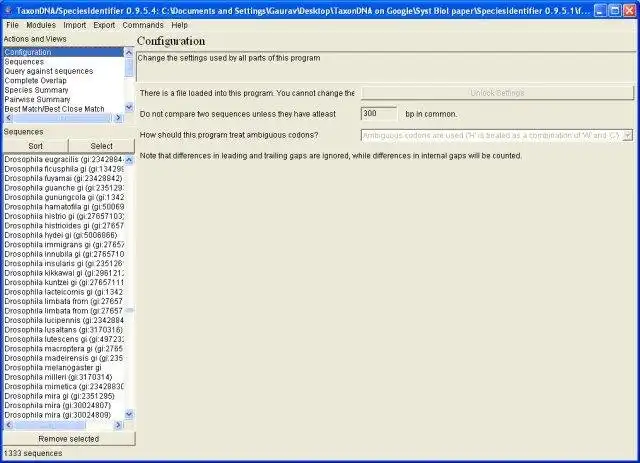
Task: Select Drosophila madeirensis sequence
Action: pyautogui.click(x=63, y=358)
